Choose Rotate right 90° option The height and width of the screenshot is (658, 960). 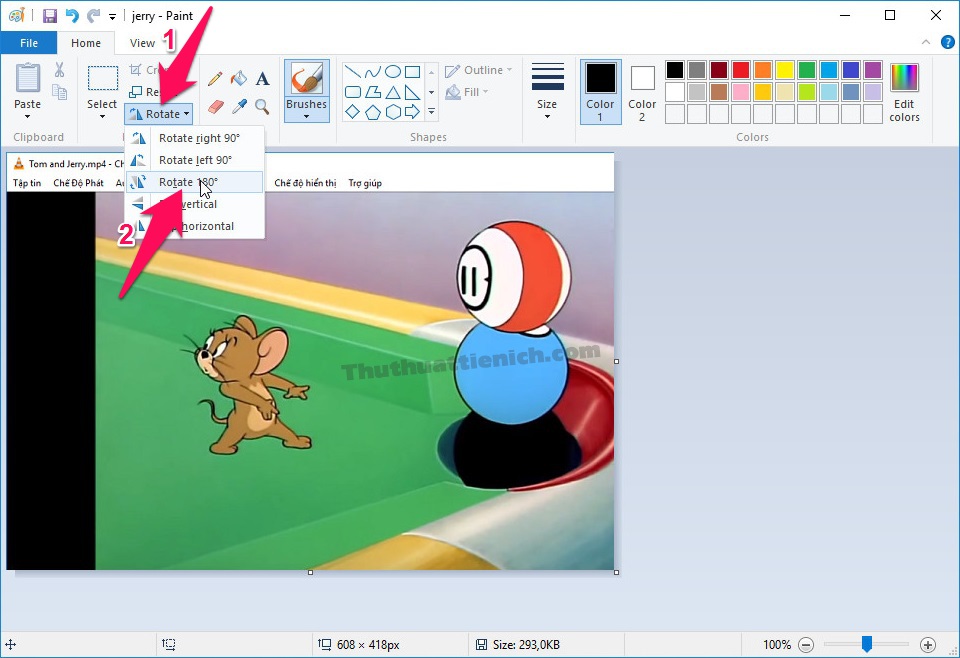click(199, 138)
